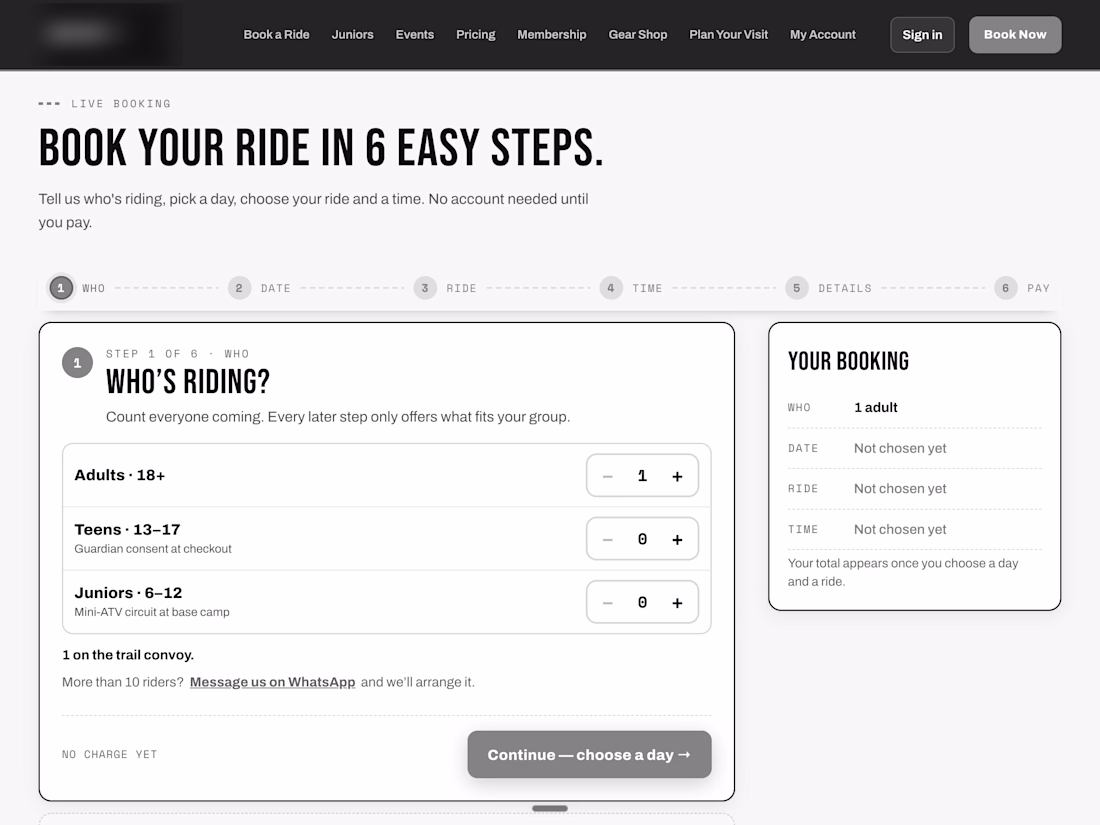Viewport: 1100px width, 825px height.
Task: Jump to step 2 Date circle
Action: (239, 288)
